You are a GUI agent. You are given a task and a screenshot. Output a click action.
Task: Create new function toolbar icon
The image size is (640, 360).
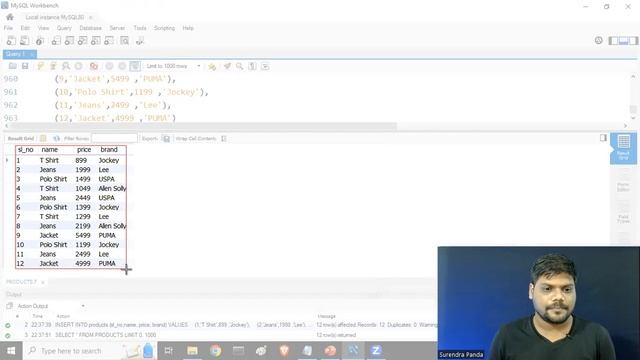[109, 41]
